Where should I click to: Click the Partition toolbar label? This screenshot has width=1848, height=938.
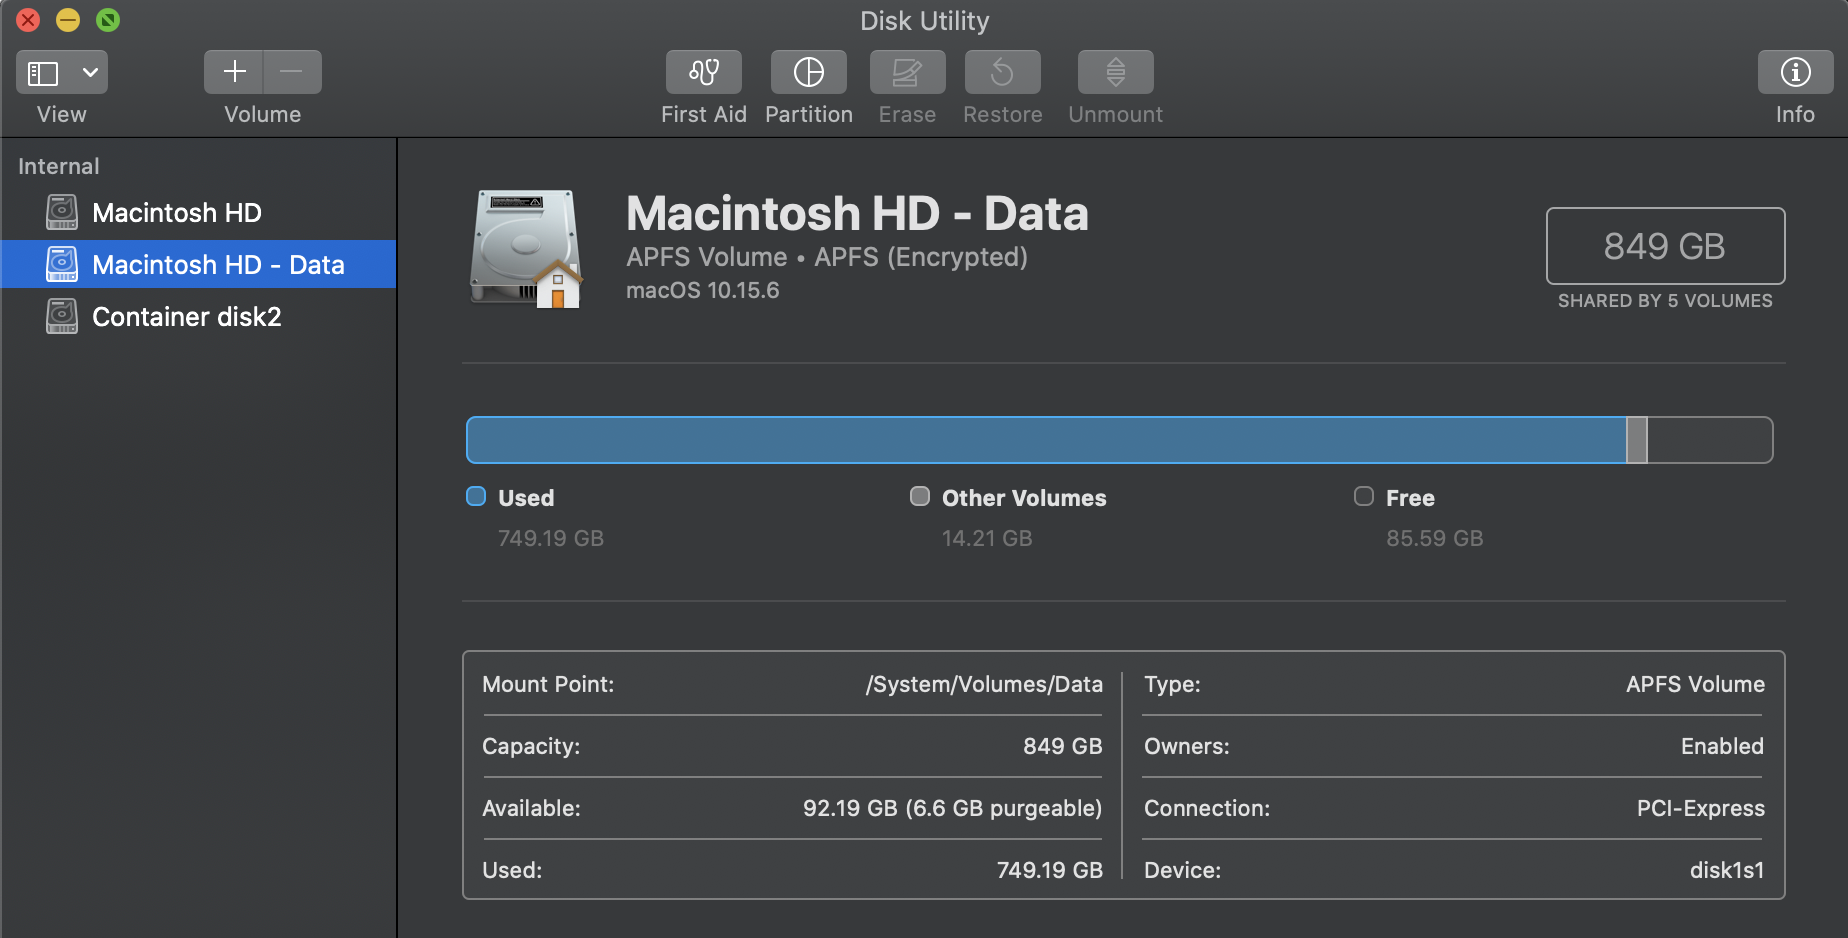(x=809, y=114)
